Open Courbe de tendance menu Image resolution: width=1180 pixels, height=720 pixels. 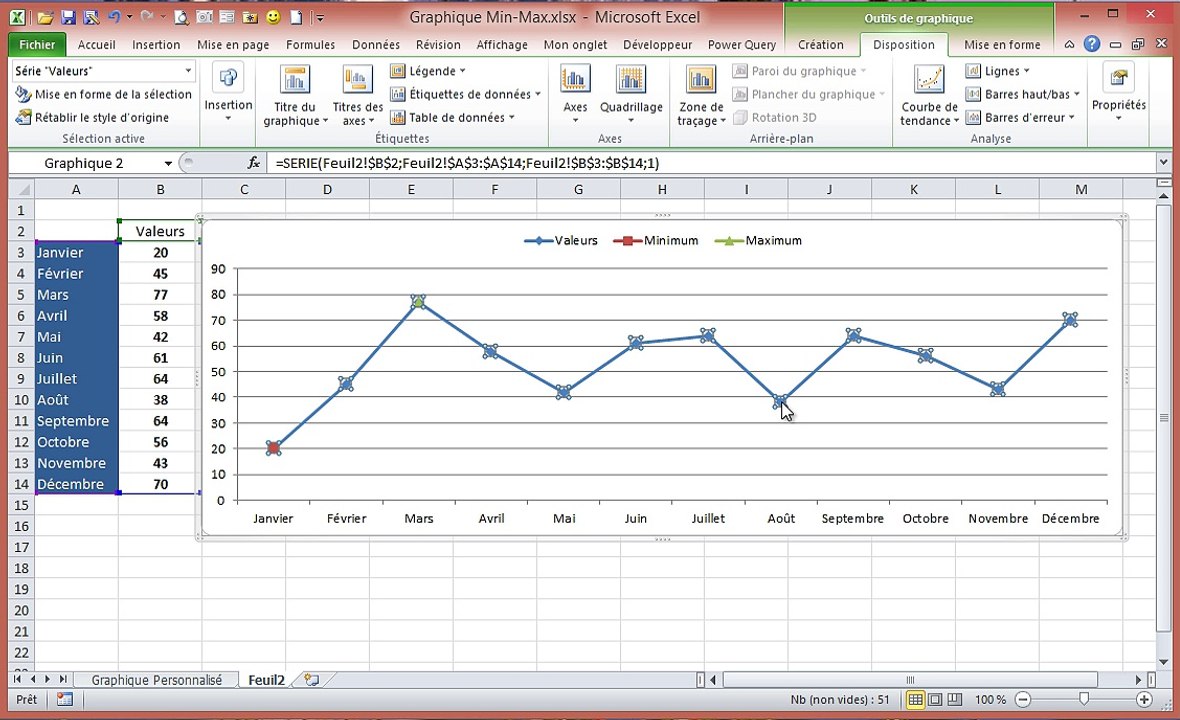point(929,96)
